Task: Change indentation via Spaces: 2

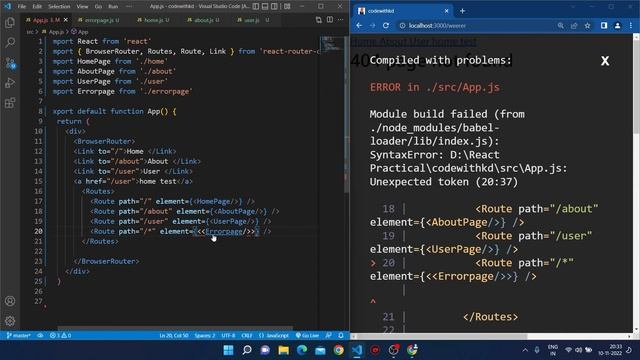Action: [204, 336]
